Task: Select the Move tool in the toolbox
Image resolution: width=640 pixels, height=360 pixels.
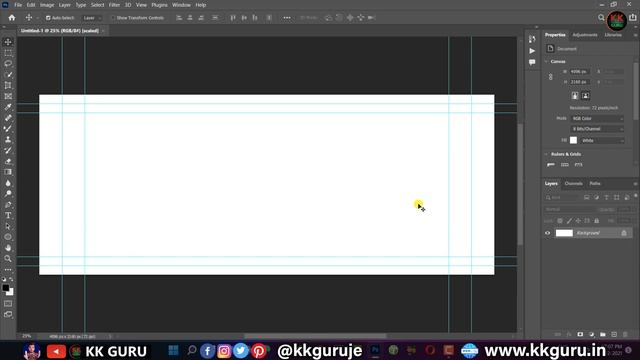Action: click(8, 42)
